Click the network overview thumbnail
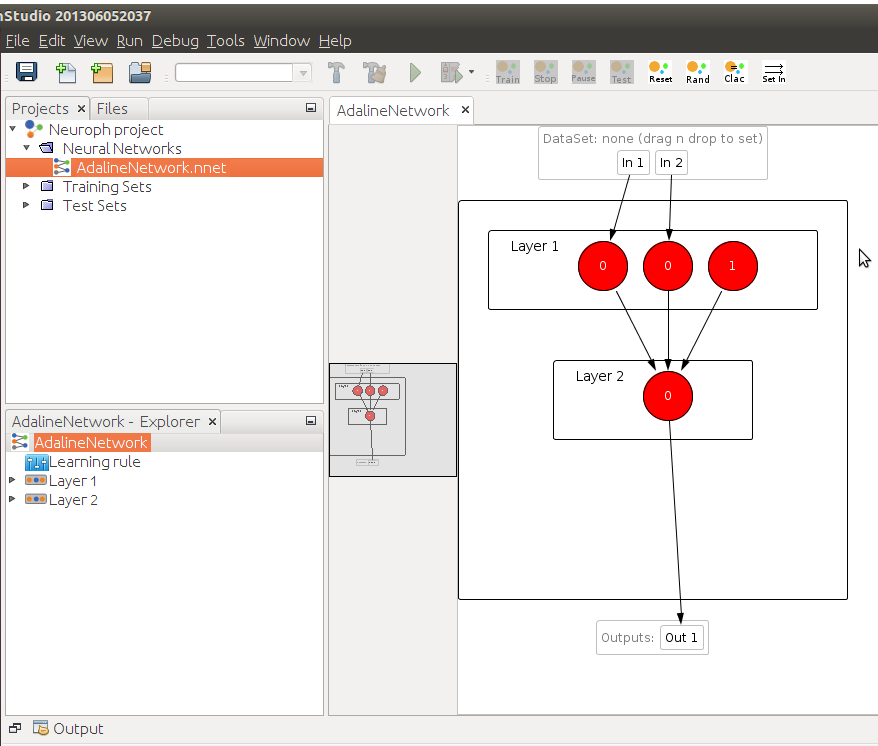The height and width of the screenshot is (746, 878). tap(393, 419)
